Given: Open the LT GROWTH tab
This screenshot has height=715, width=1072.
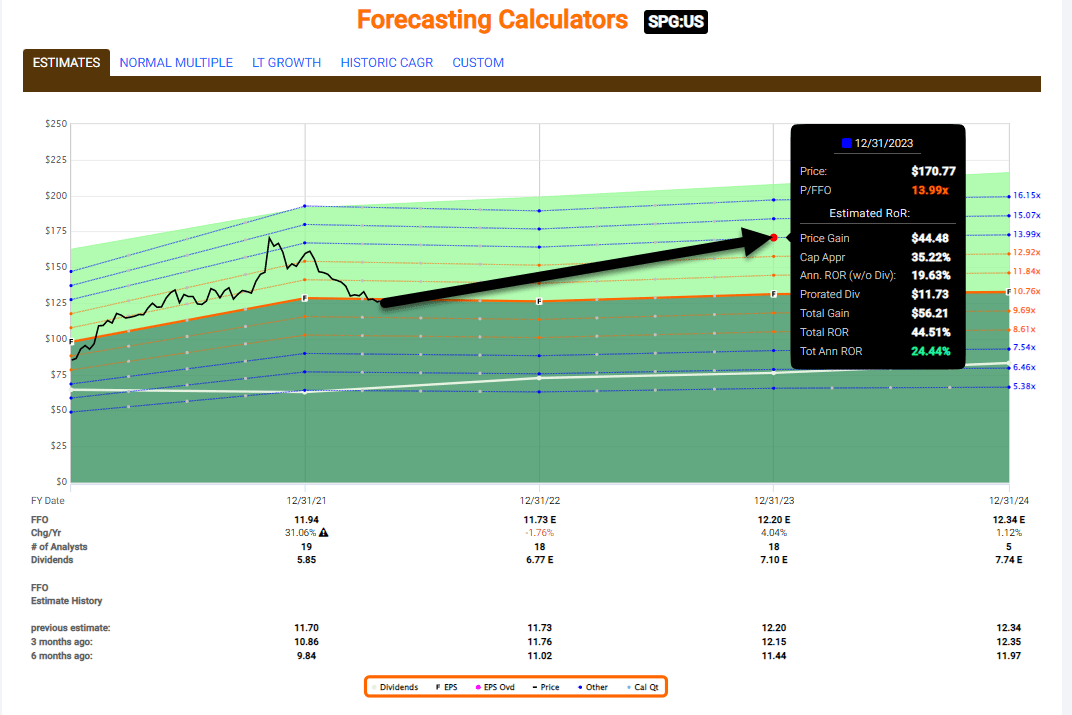Looking at the screenshot, I should point(287,62).
